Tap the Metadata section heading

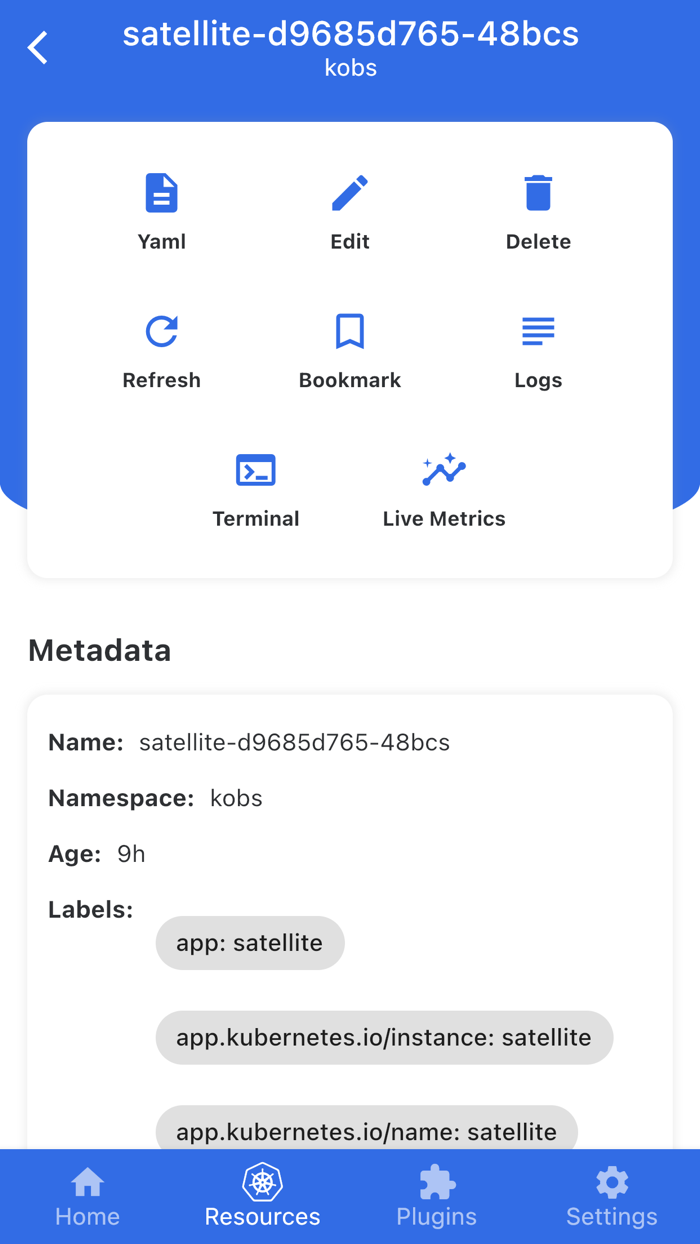coord(99,650)
